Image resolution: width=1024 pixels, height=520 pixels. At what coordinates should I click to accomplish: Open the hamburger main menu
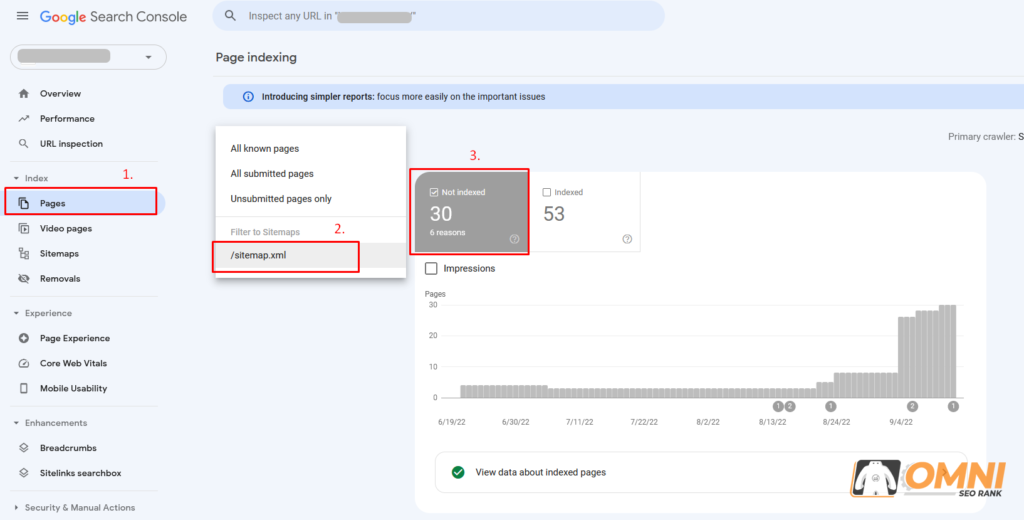[x=22, y=16]
